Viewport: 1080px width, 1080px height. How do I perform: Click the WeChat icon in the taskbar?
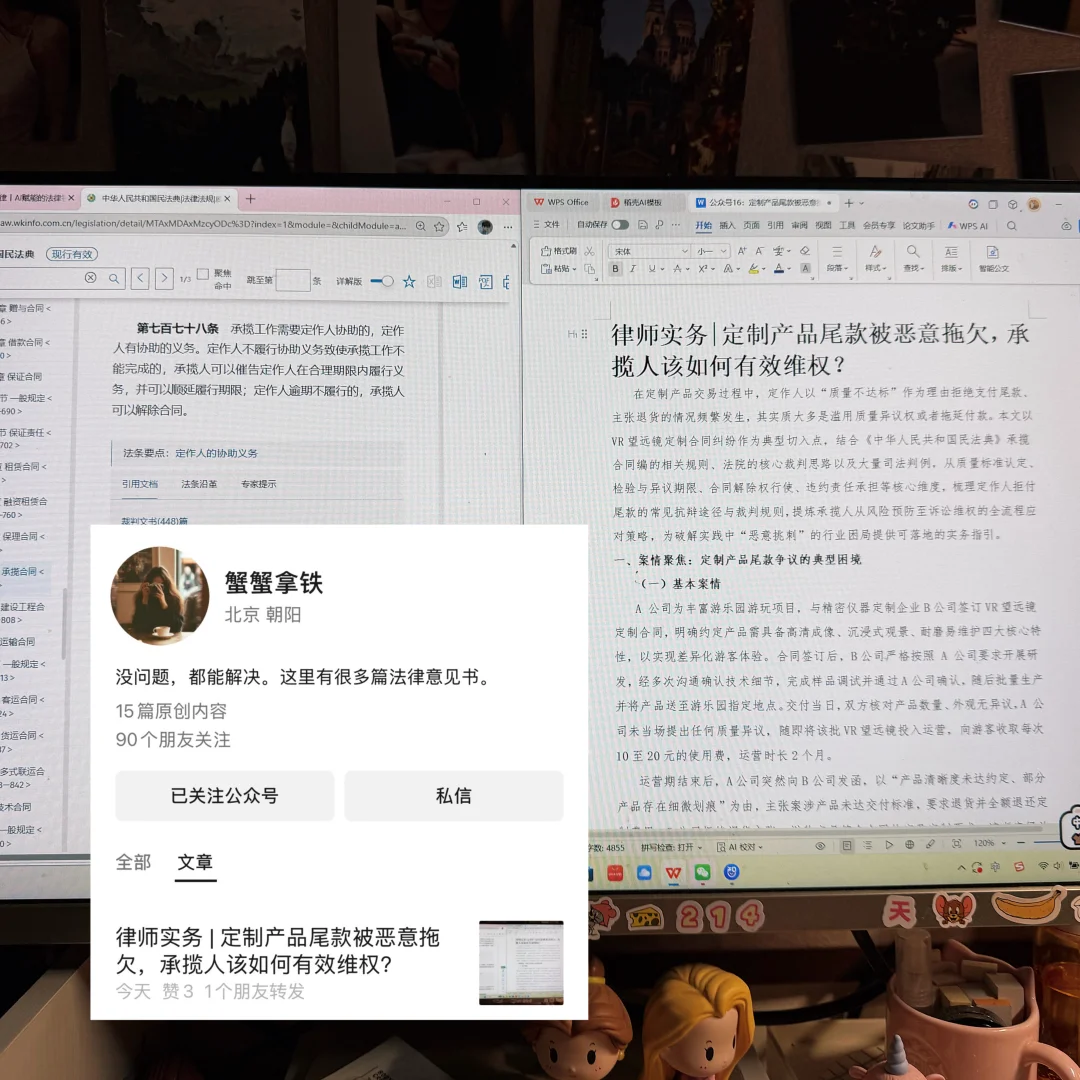pyautogui.click(x=702, y=873)
